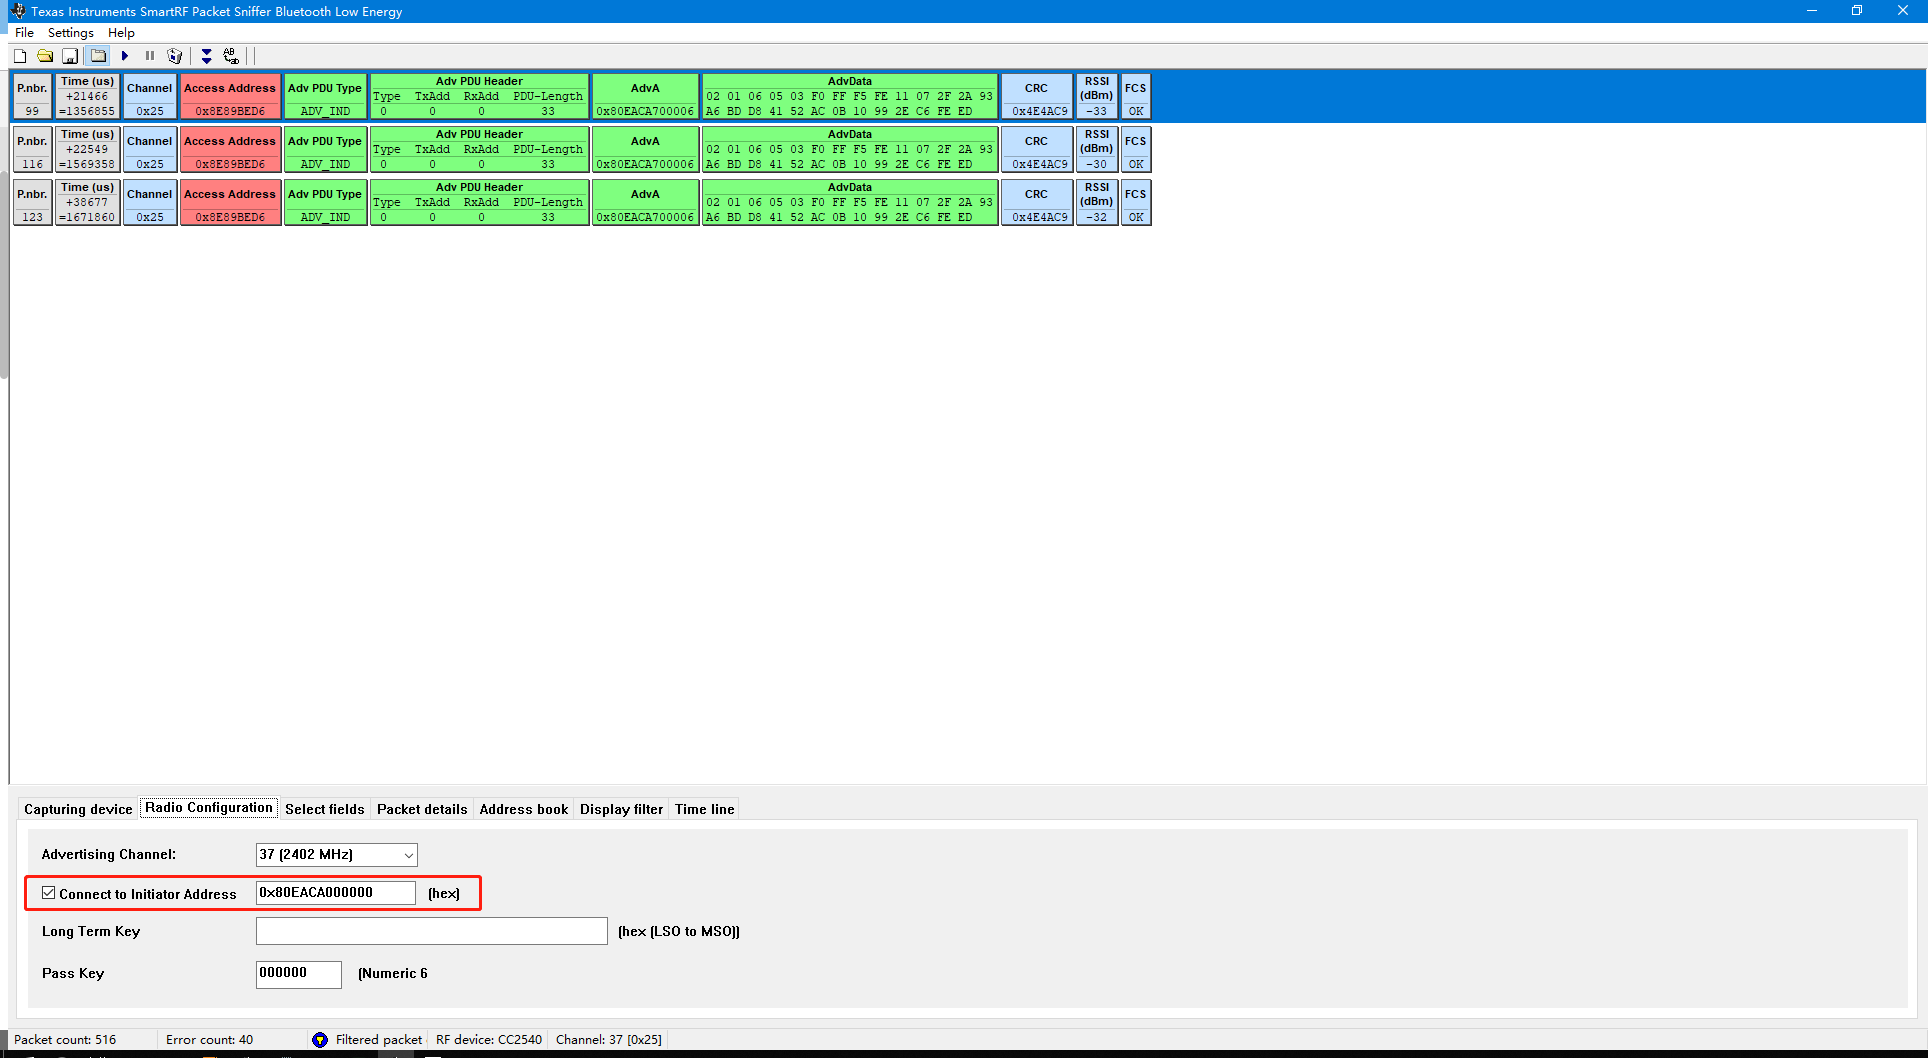Create a new capture with the blank page icon

point(19,55)
